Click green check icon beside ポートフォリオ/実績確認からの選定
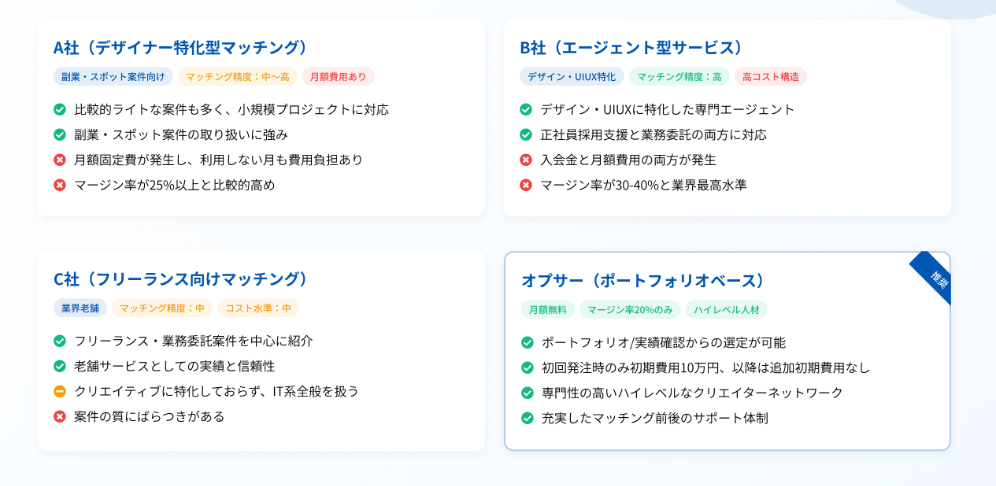 click(x=527, y=342)
